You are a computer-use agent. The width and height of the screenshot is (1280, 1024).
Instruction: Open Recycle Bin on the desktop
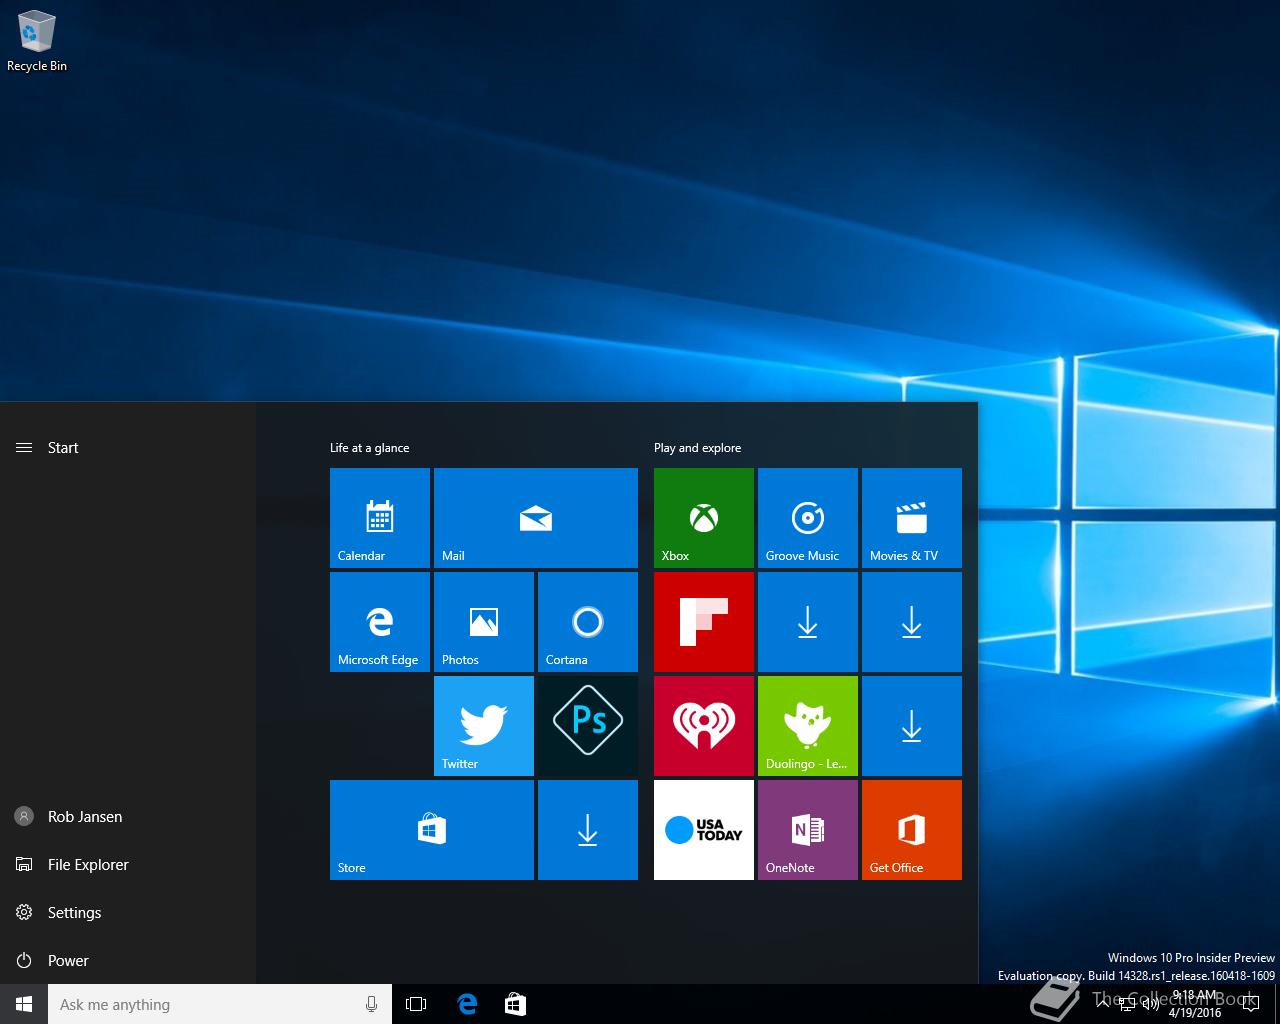point(37,42)
